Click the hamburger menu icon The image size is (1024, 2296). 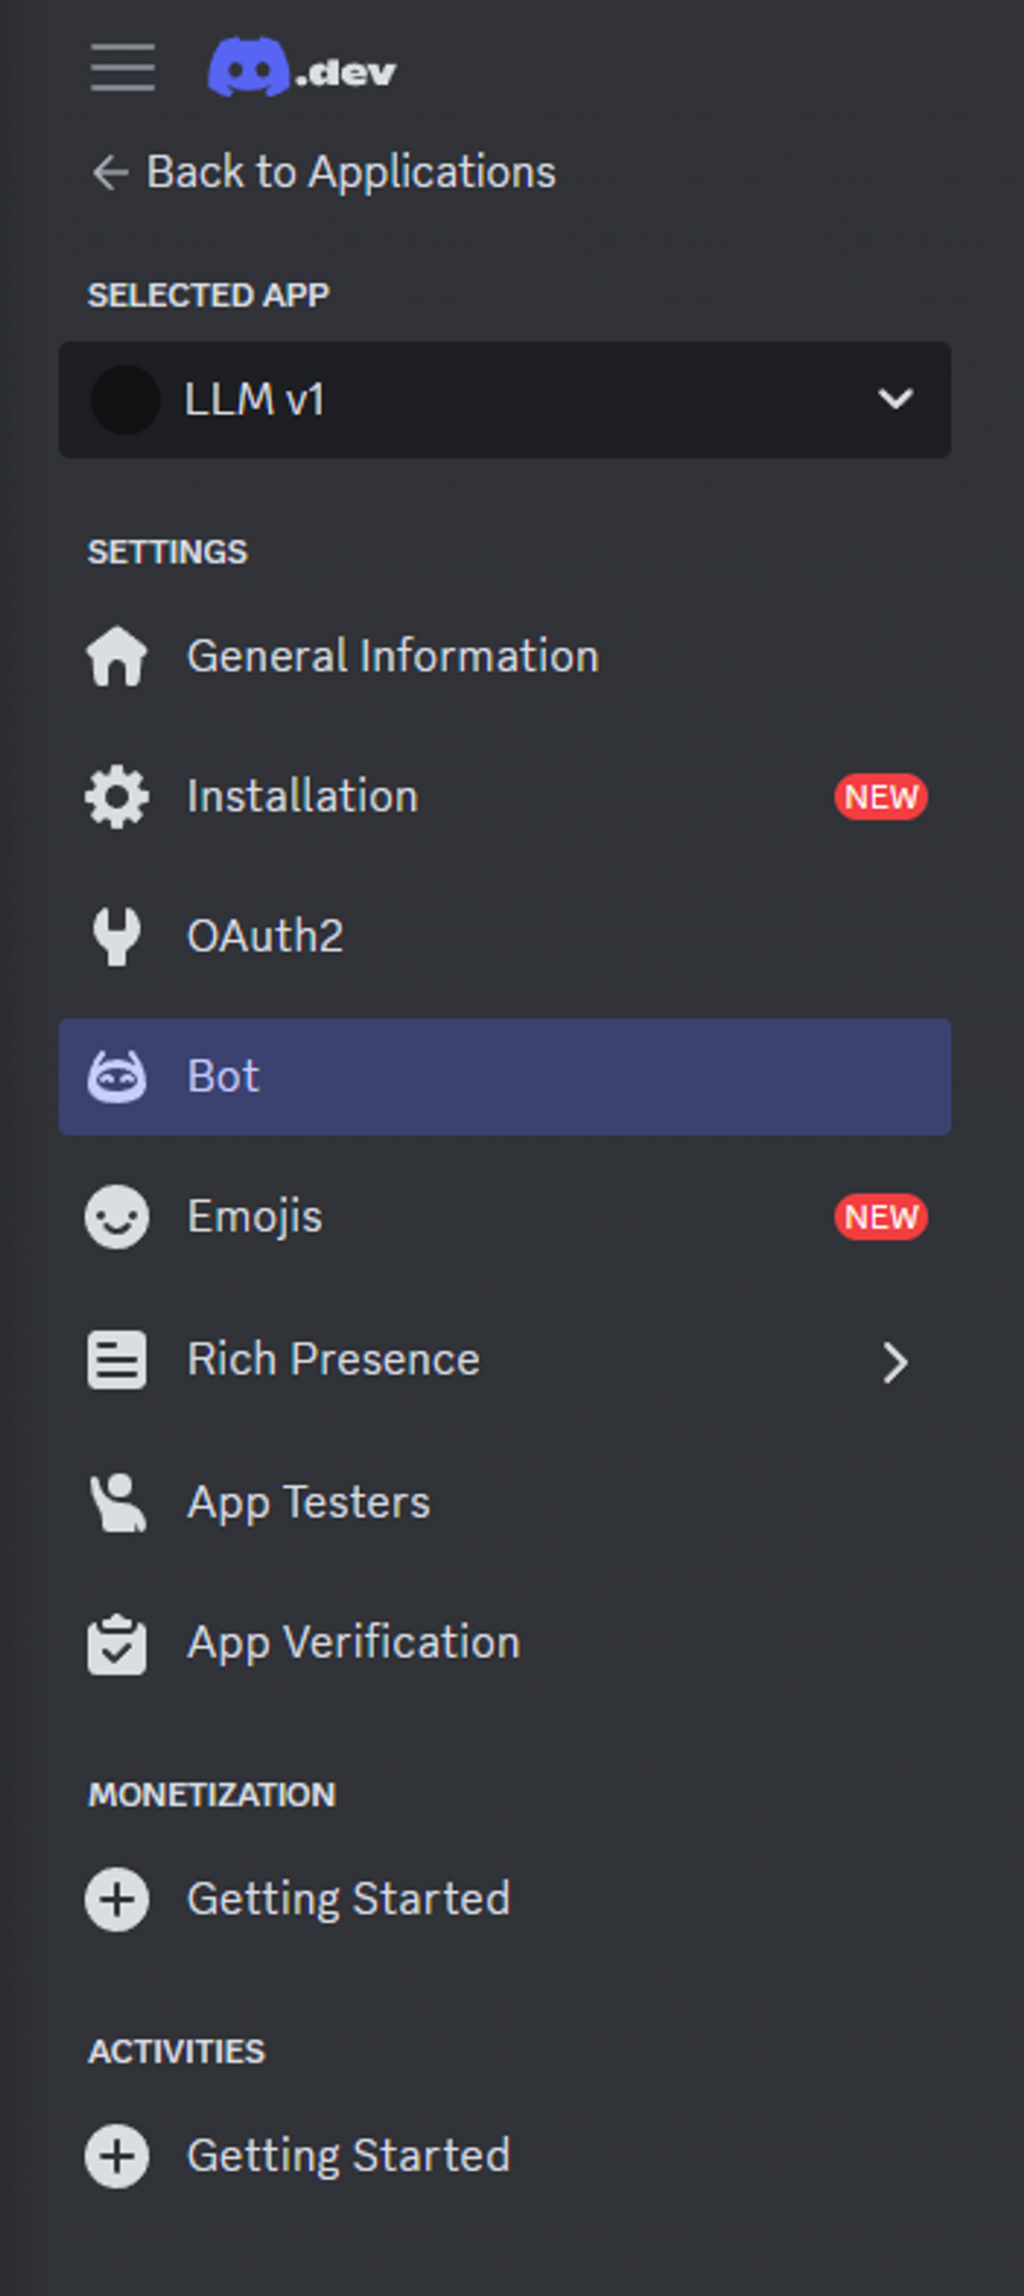[122, 68]
